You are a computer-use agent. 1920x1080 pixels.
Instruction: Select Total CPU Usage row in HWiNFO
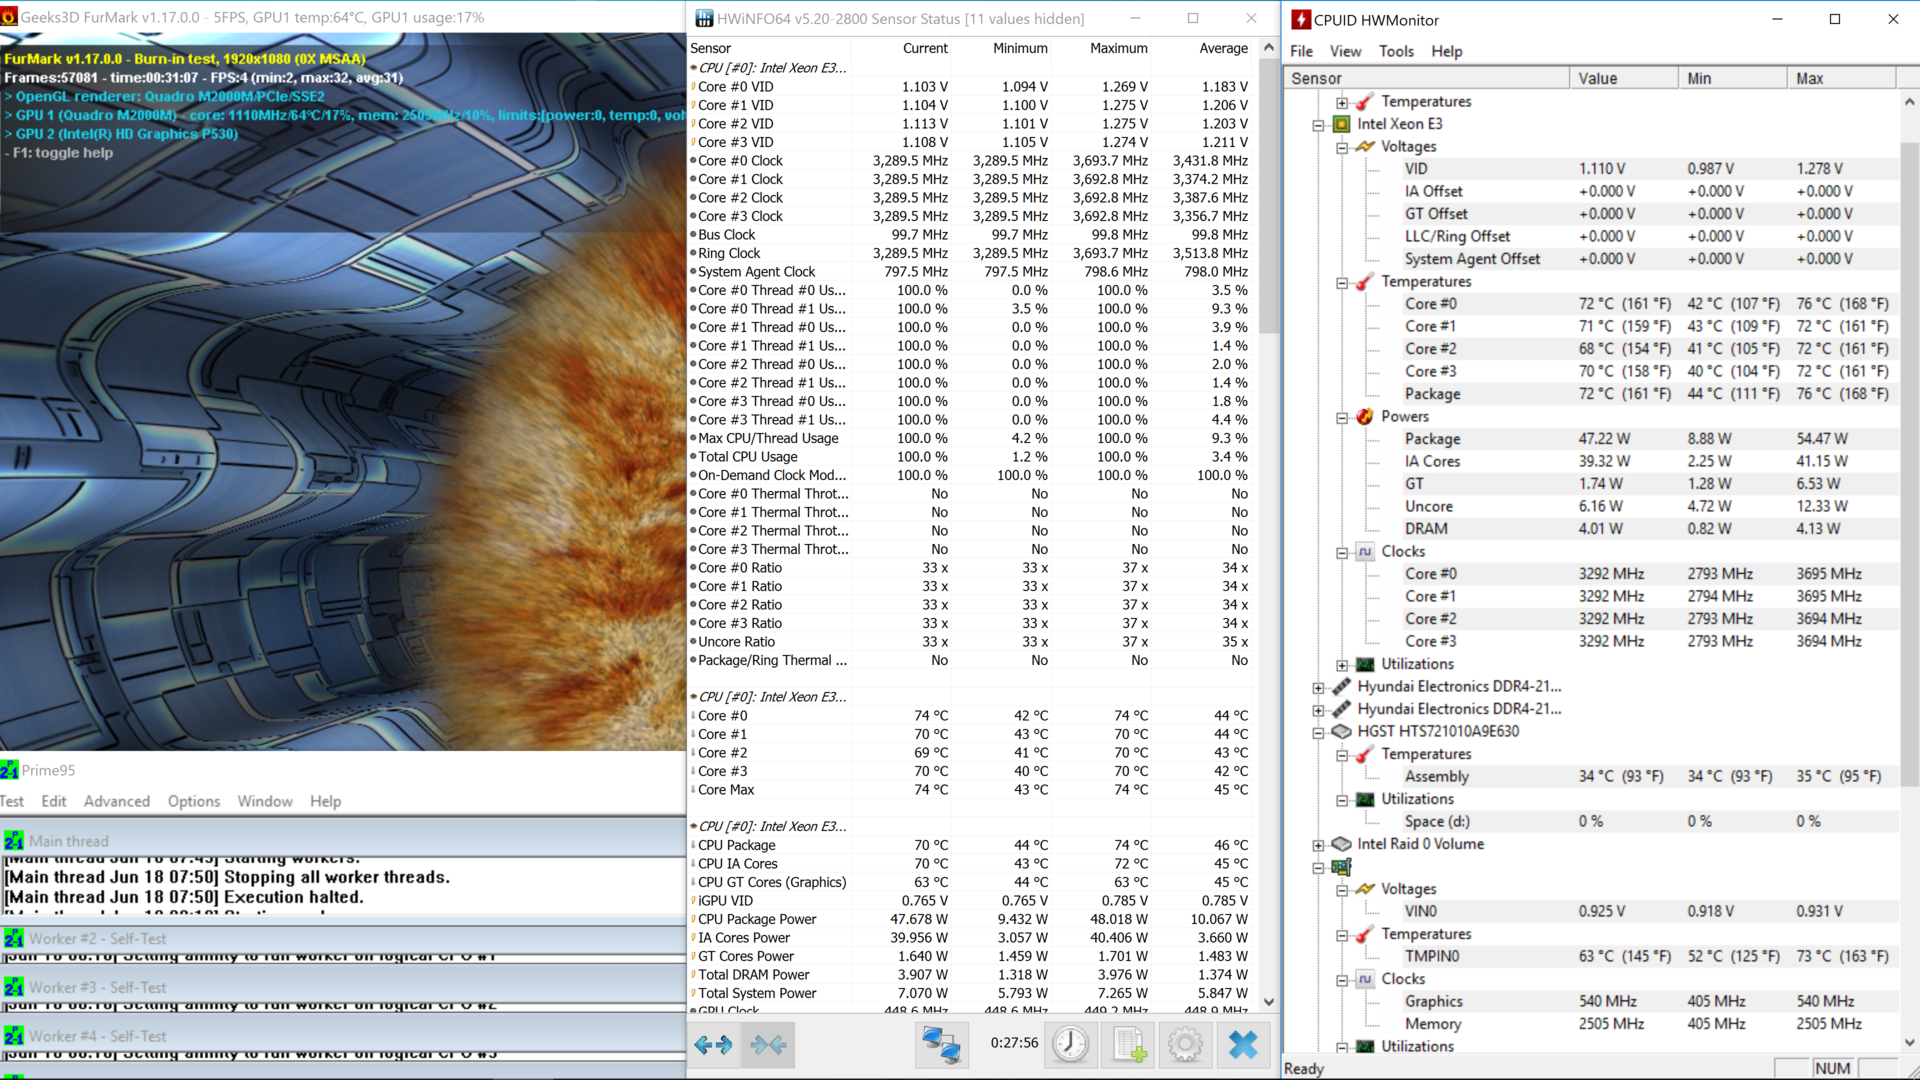click(970, 457)
